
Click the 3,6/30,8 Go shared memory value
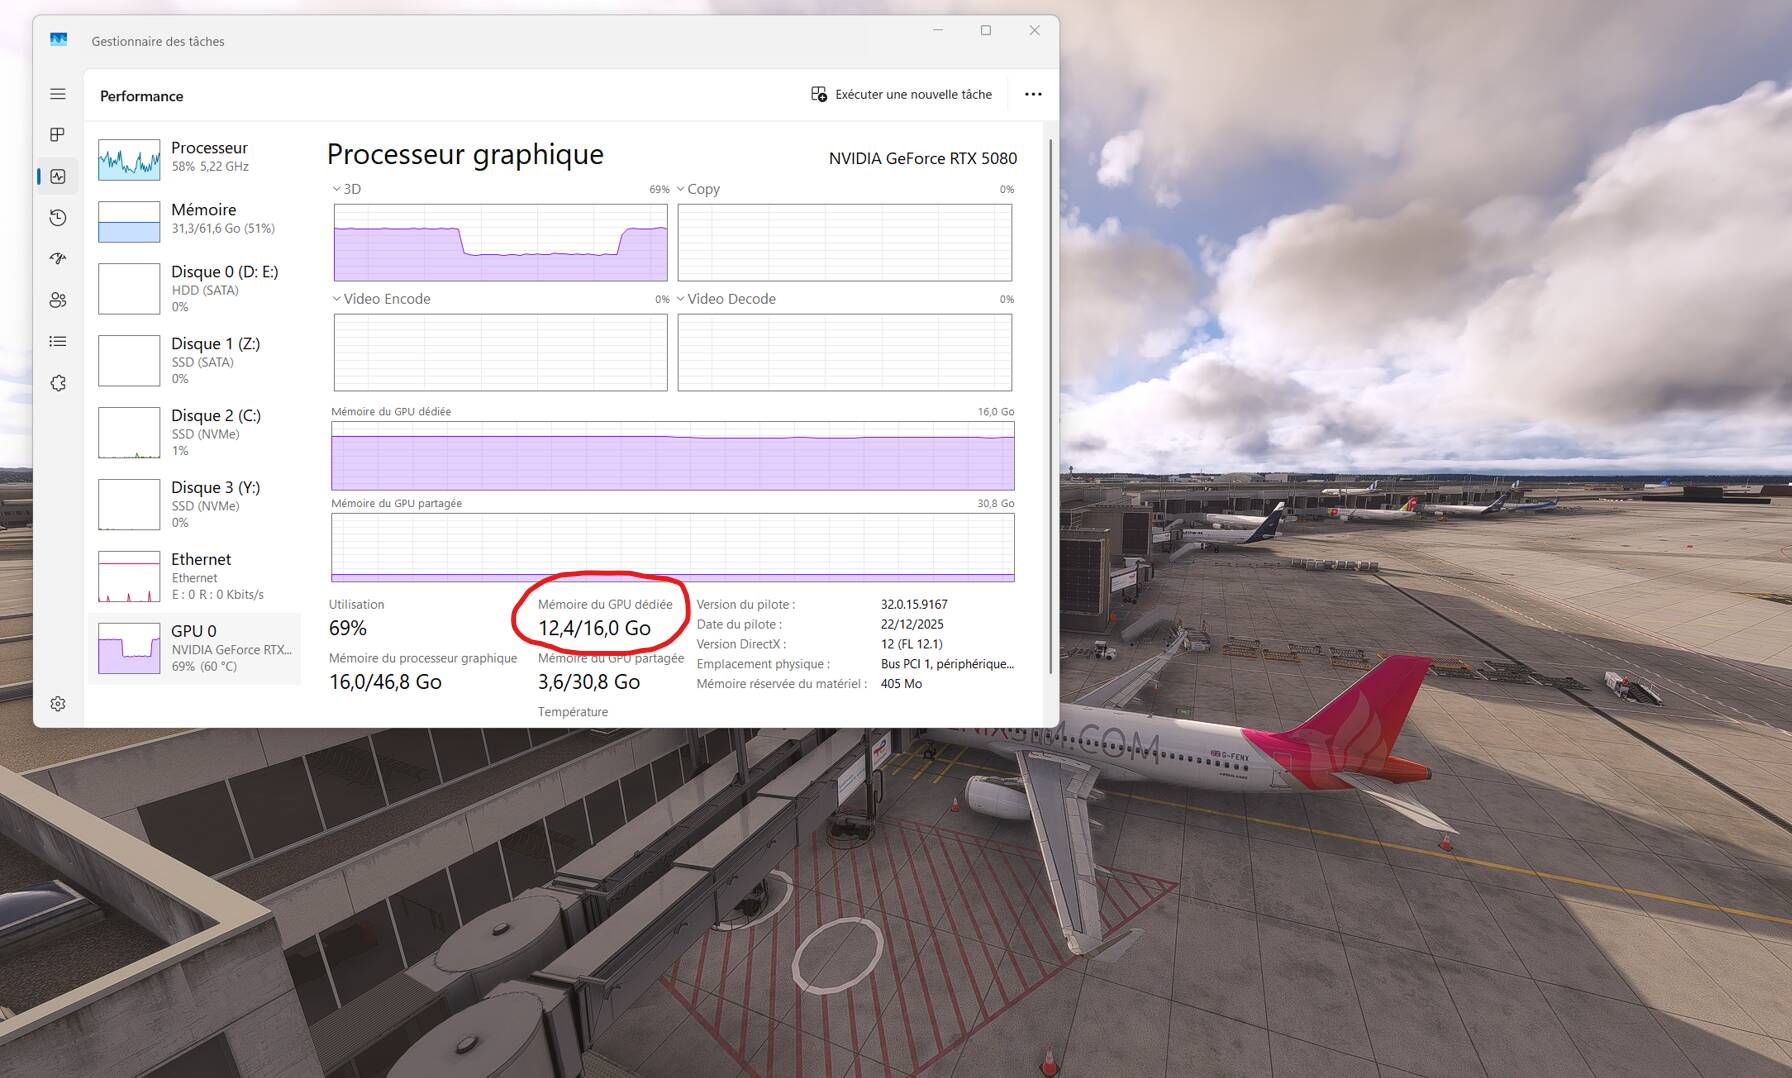tap(589, 682)
